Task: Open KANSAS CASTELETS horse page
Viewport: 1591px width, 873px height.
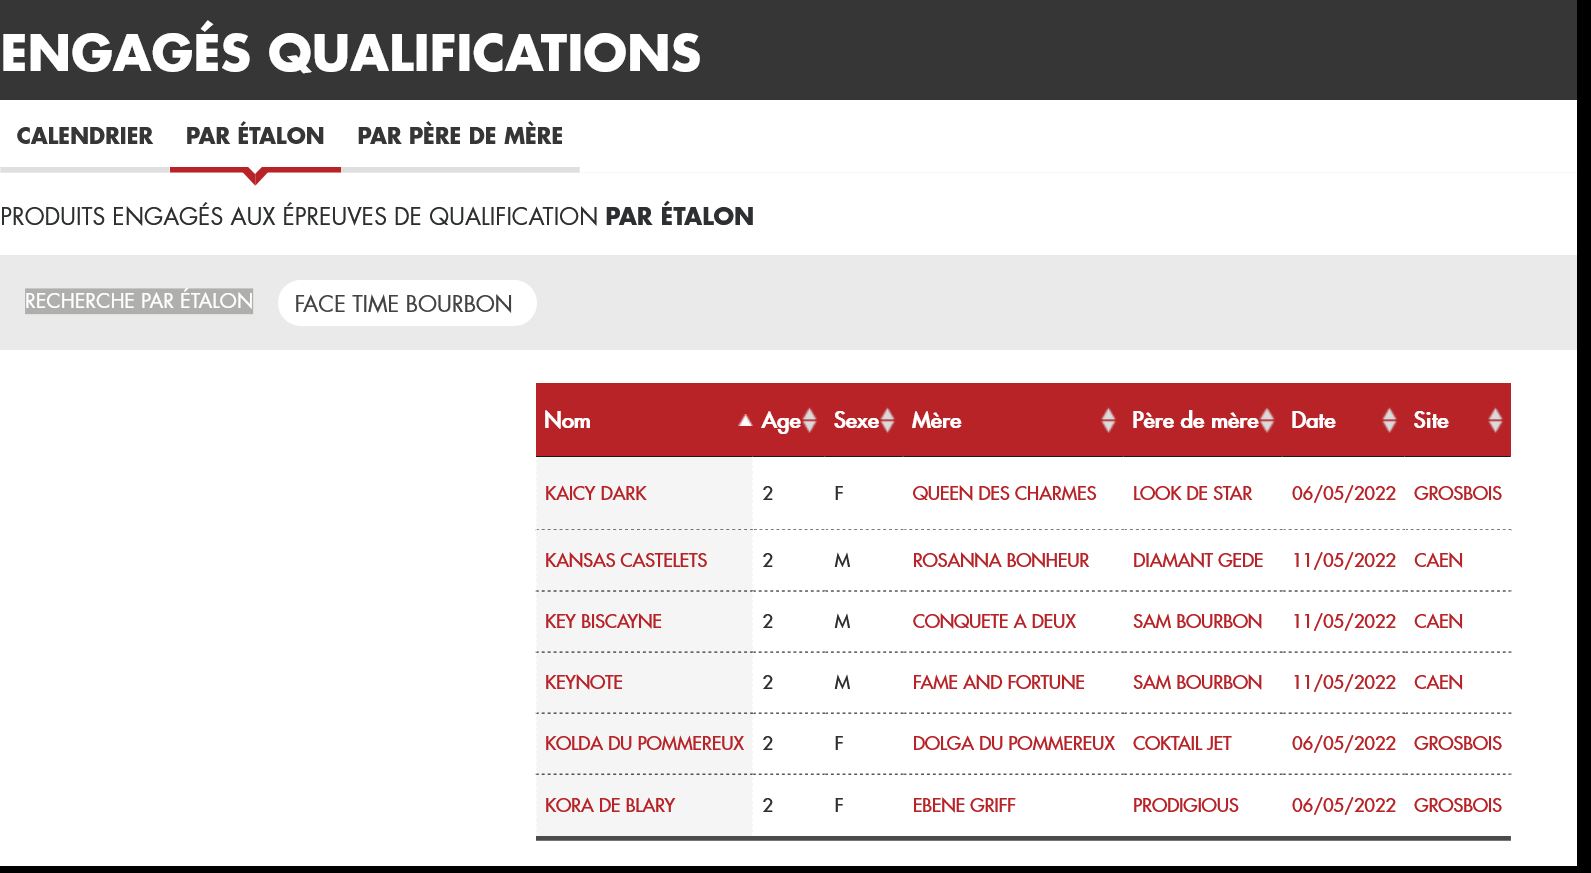Action: pyautogui.click(x=626, y=560)
